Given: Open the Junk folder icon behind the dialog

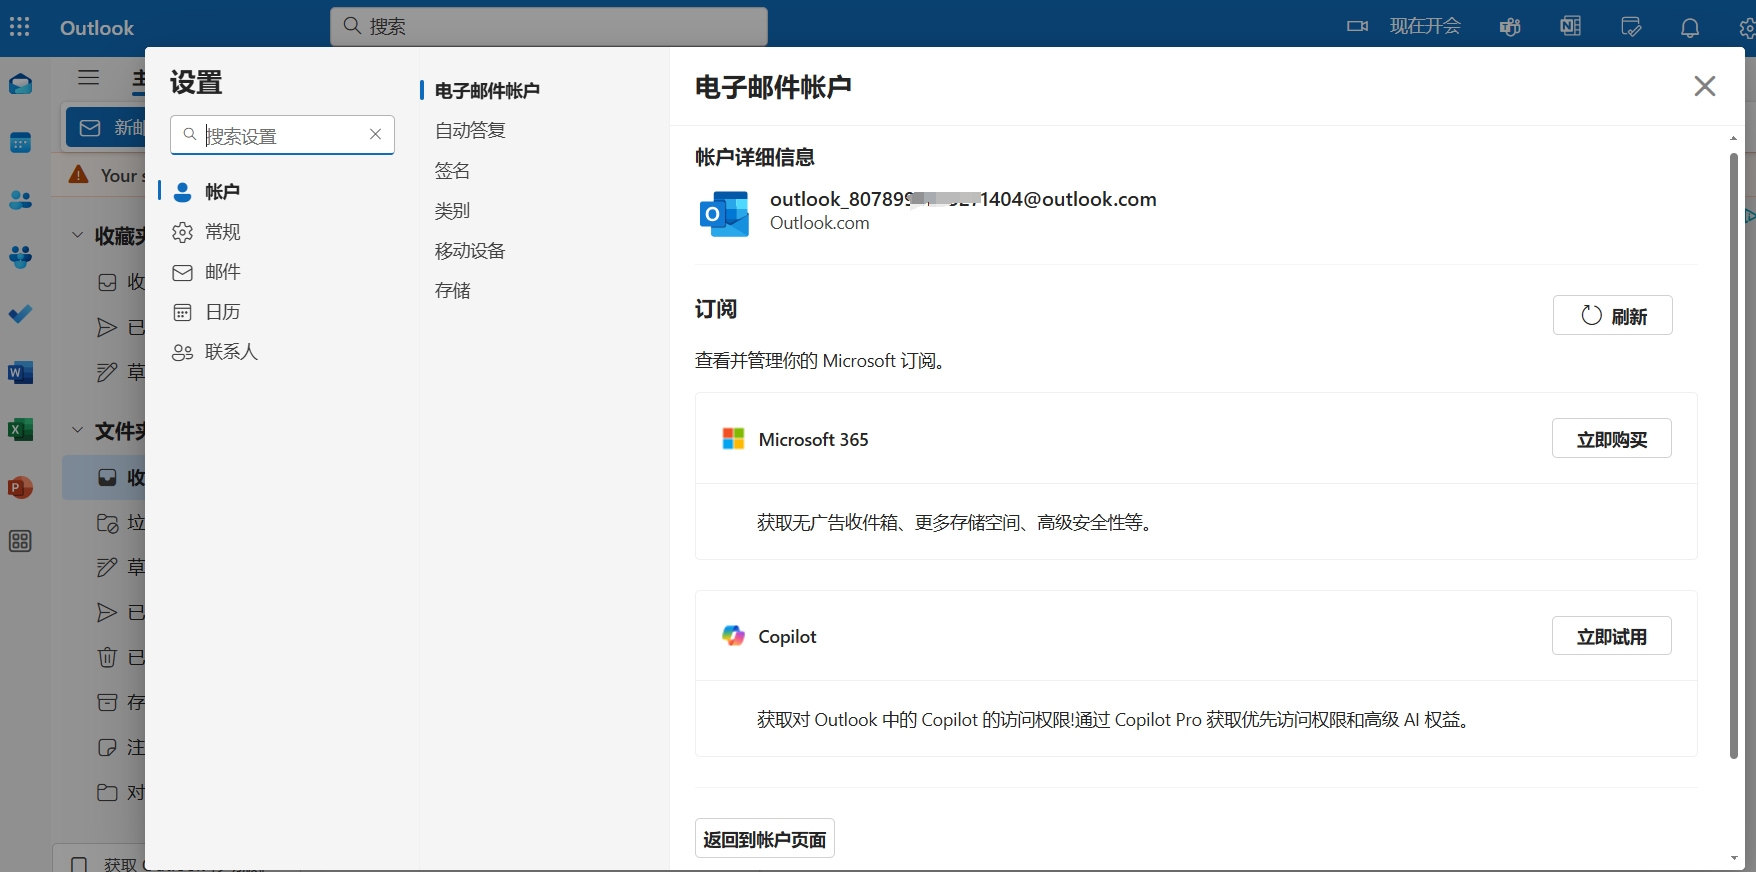Looking at the screenshot, I should (x=107, y=522).
